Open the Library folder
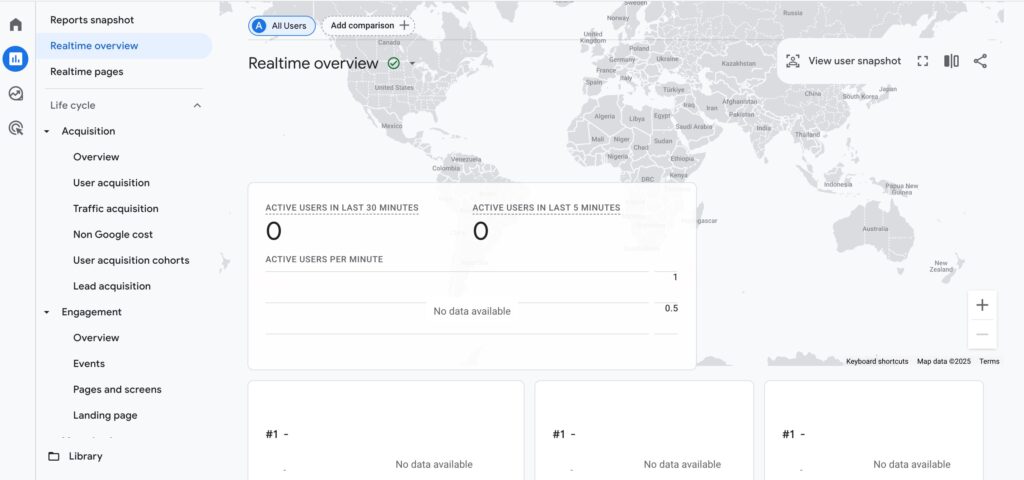 tap(85, 456)
